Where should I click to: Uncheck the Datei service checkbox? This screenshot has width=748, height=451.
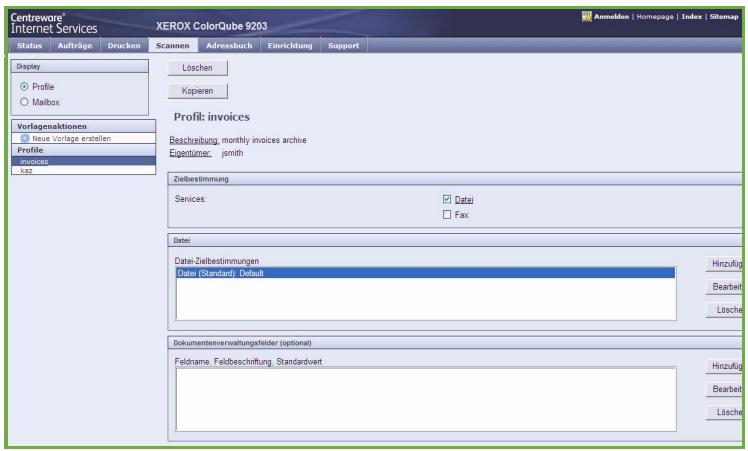pos(447,199)
